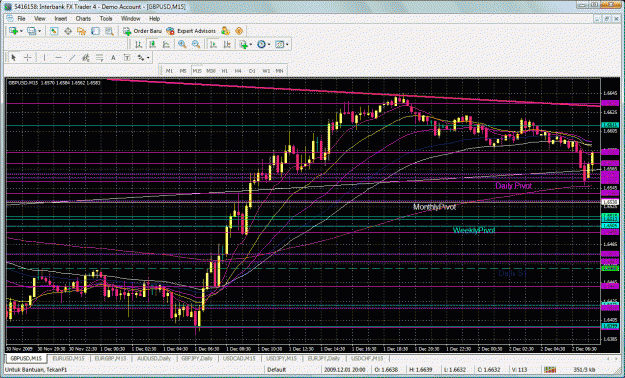Image resolution: width=625 pixels, height=378 pixels.
Task: Open the View menu
Action: pyautogui.click(x=40, y=19)
